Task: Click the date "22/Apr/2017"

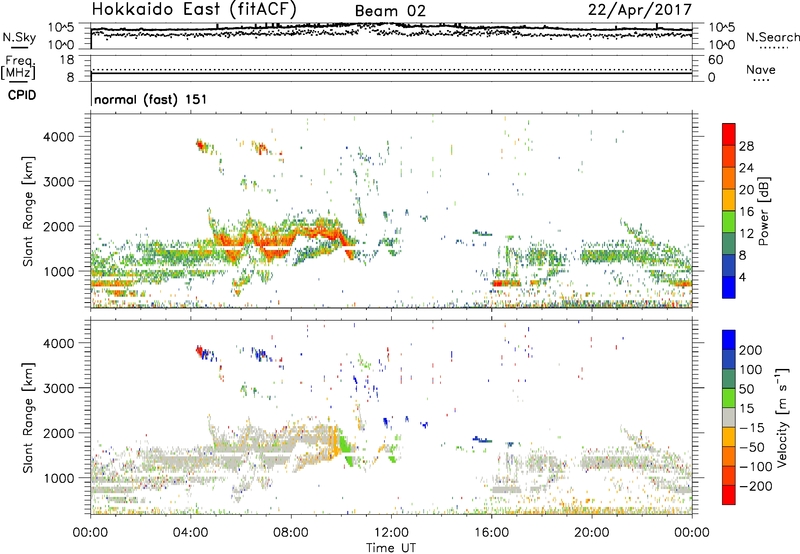Action: point(640,10)
